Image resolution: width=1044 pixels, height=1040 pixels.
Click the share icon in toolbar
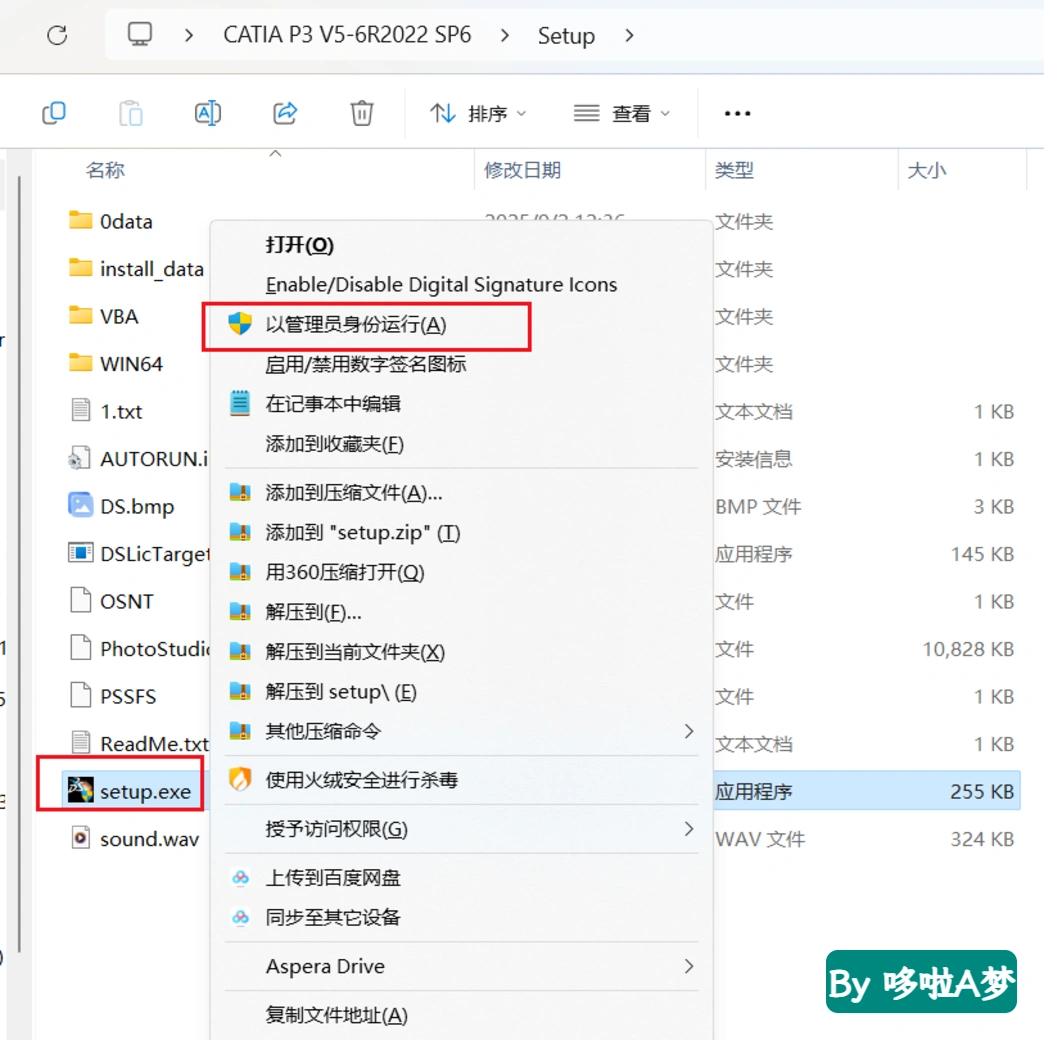(285, 113)
